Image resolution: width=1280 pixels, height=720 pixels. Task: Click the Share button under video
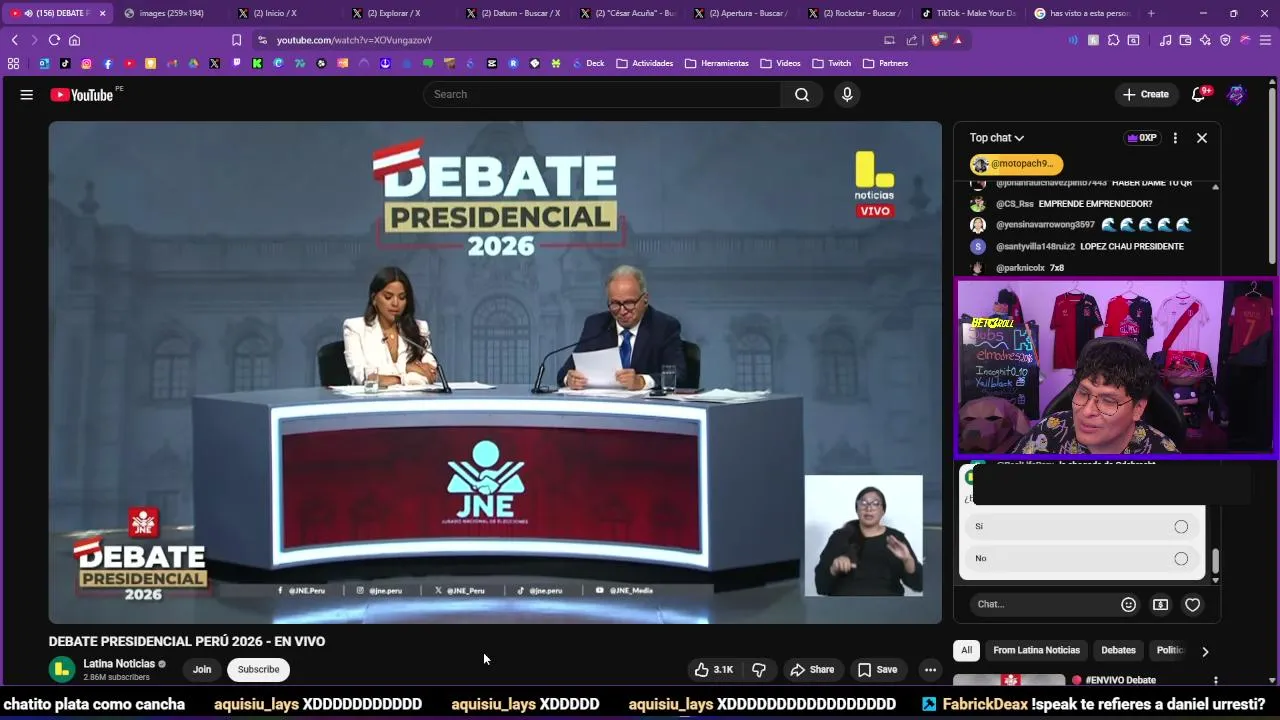(x=812, y=670)
